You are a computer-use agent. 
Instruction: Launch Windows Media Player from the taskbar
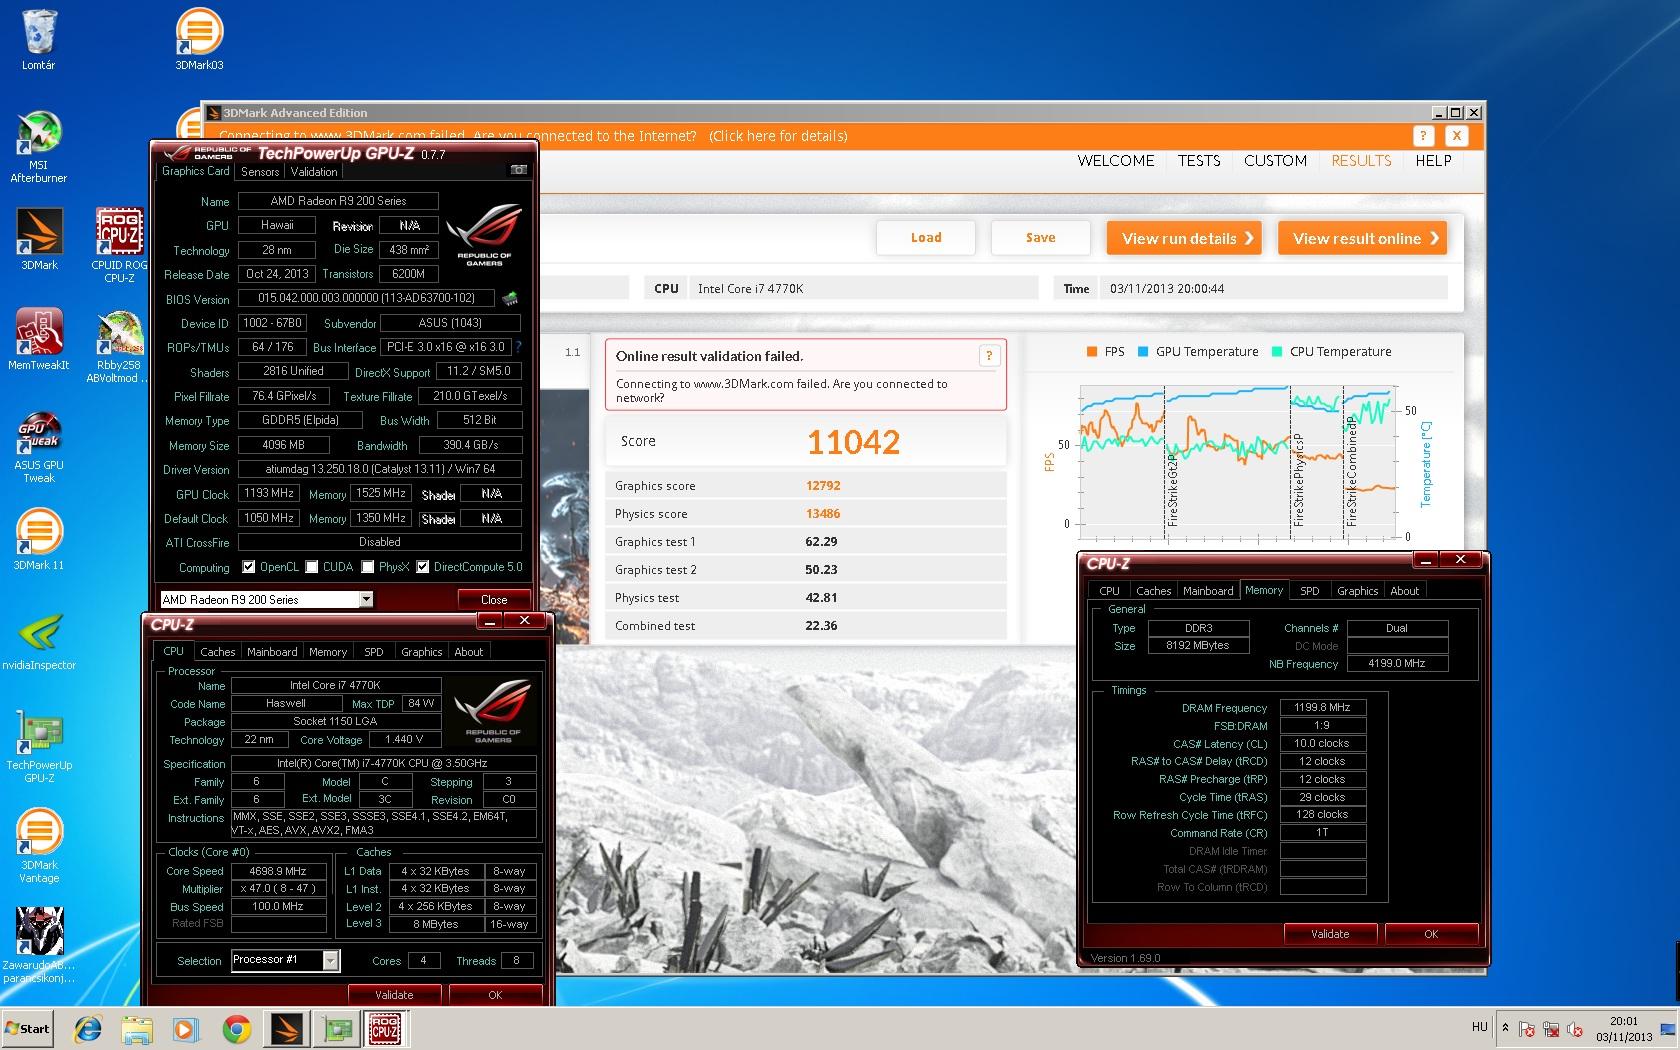click(186, 1028)
